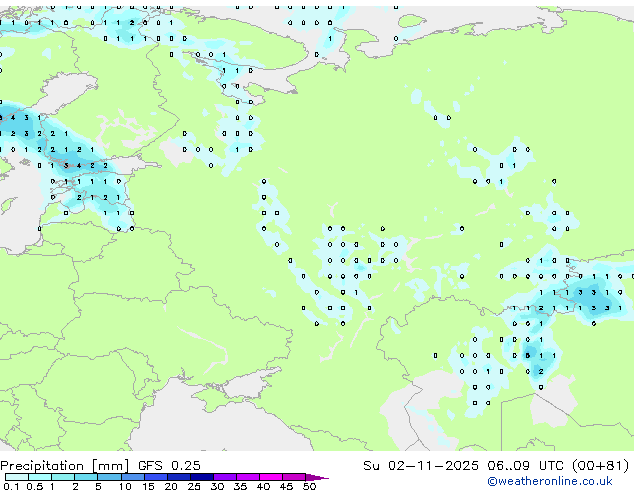Viewport: 634px width, 490px height.
Task: Pick the legend swatch between 20 and 25
Action: coord(179,477)
